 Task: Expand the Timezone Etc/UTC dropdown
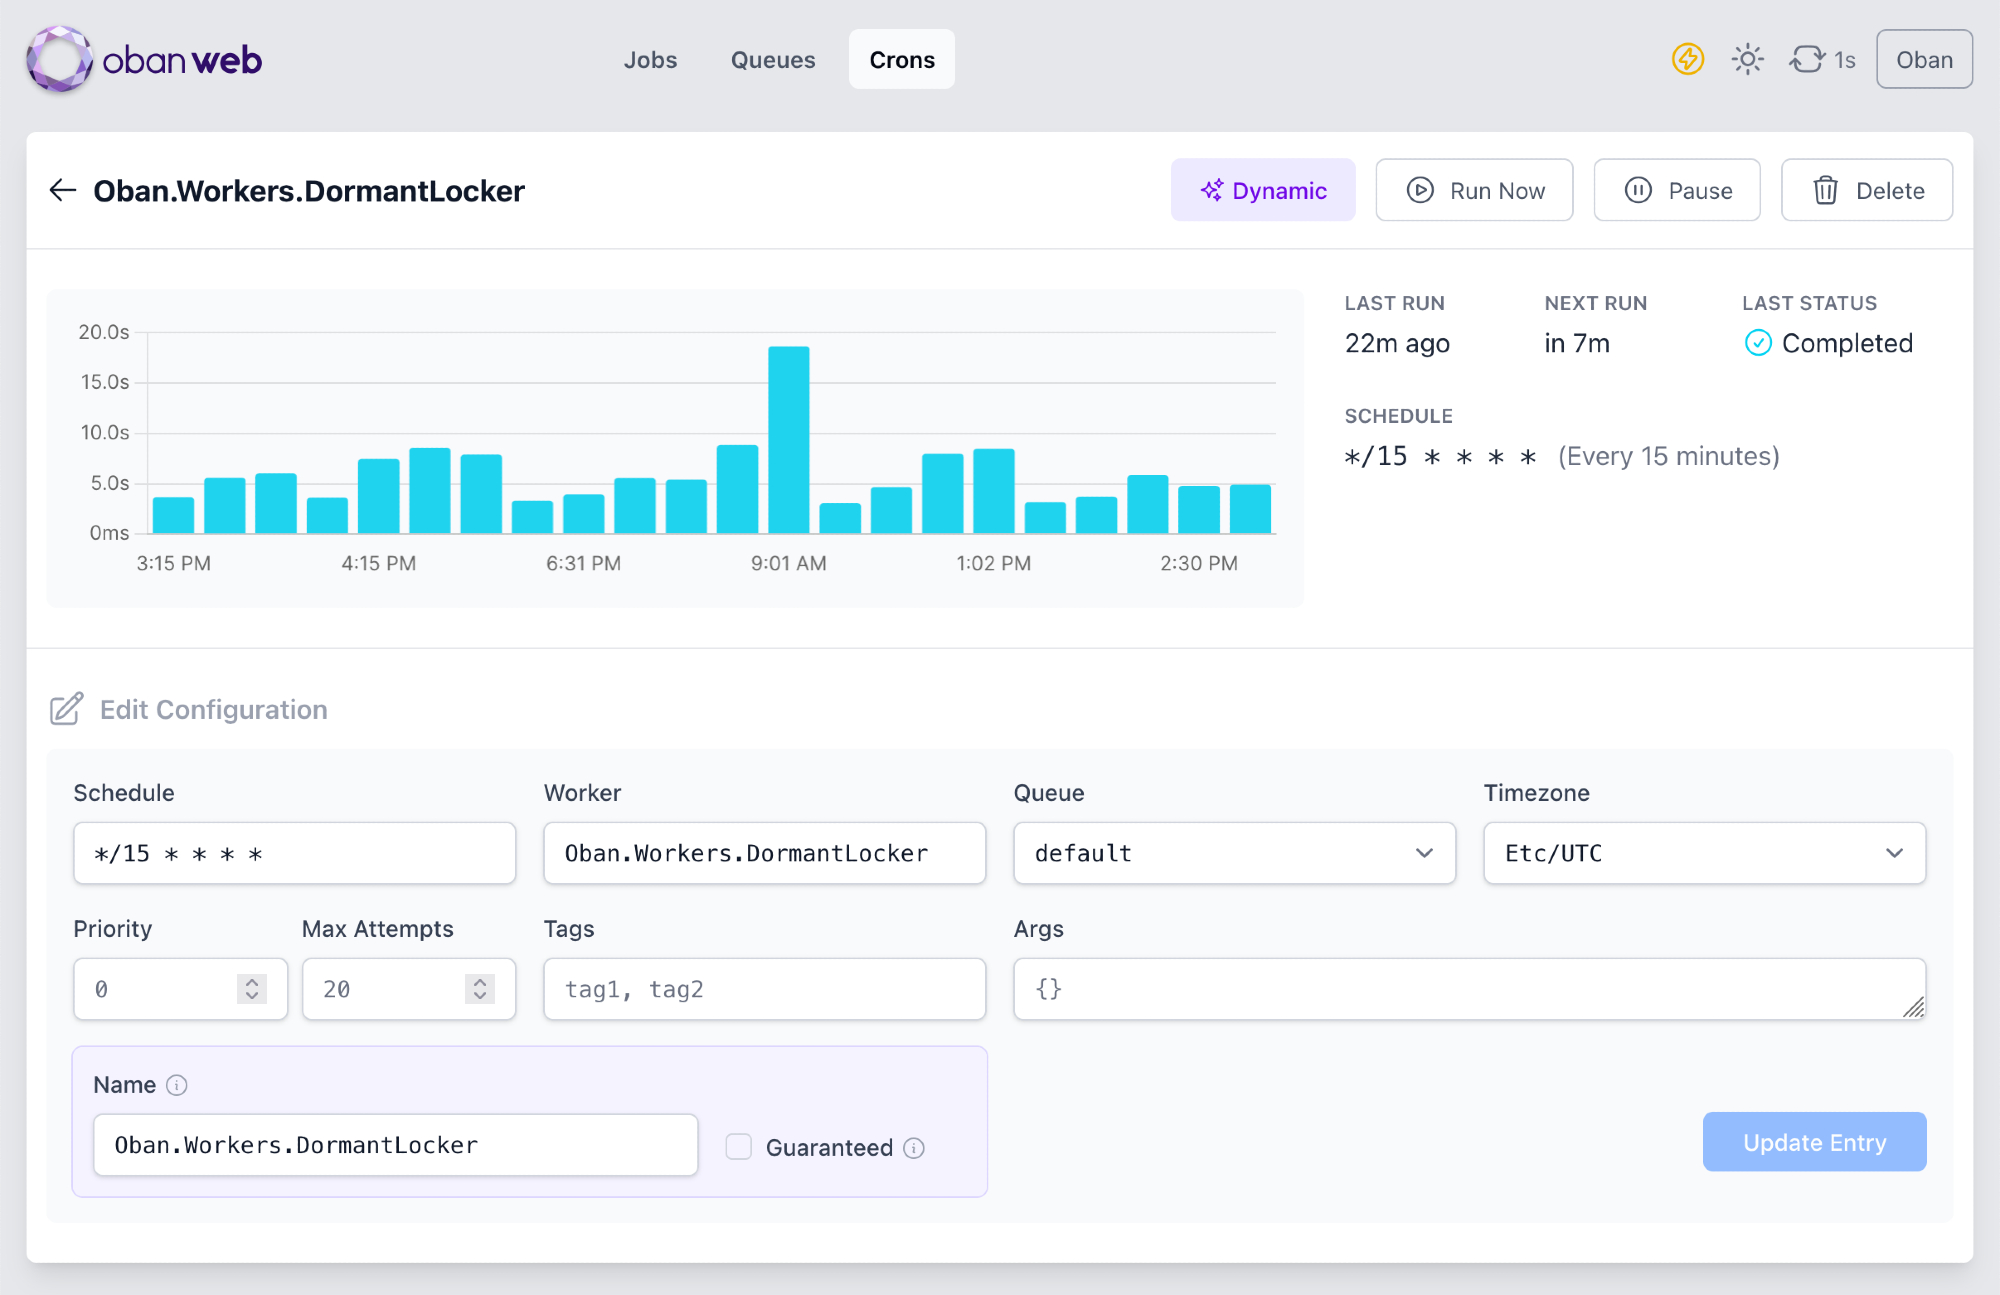1704,853
